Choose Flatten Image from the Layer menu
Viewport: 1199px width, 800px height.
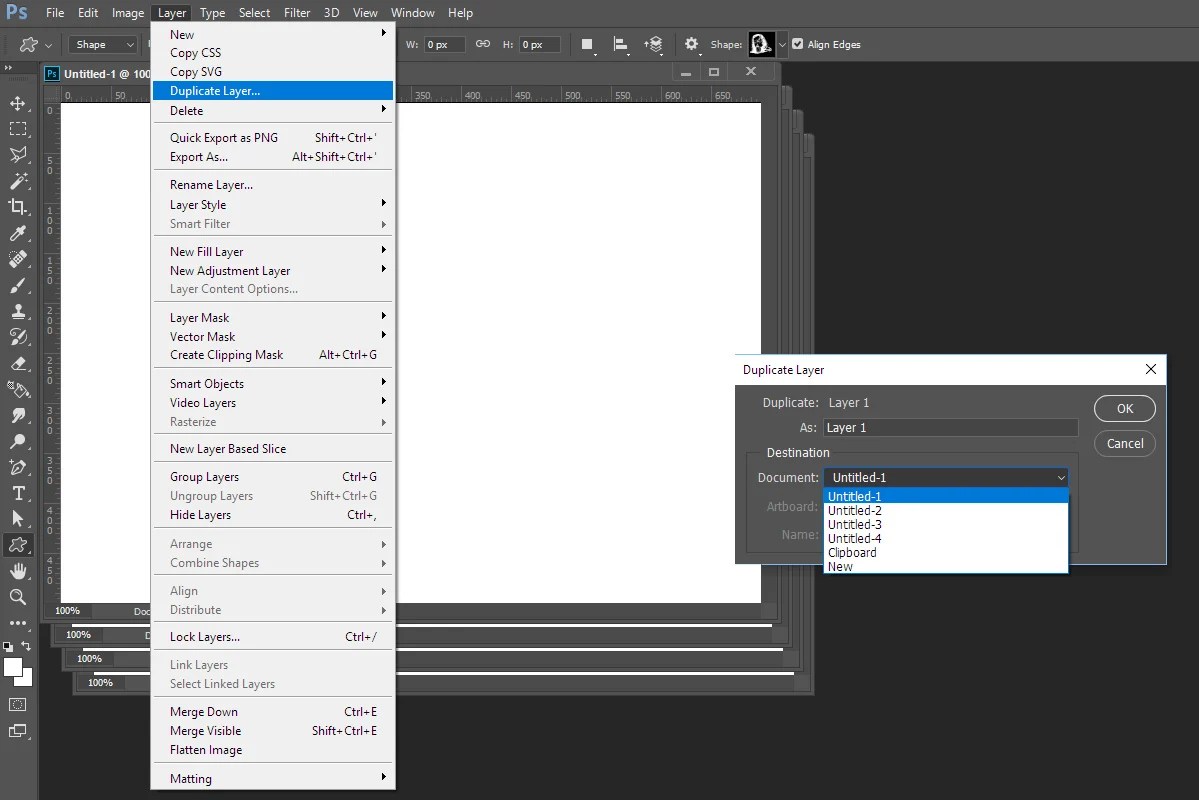207,749
